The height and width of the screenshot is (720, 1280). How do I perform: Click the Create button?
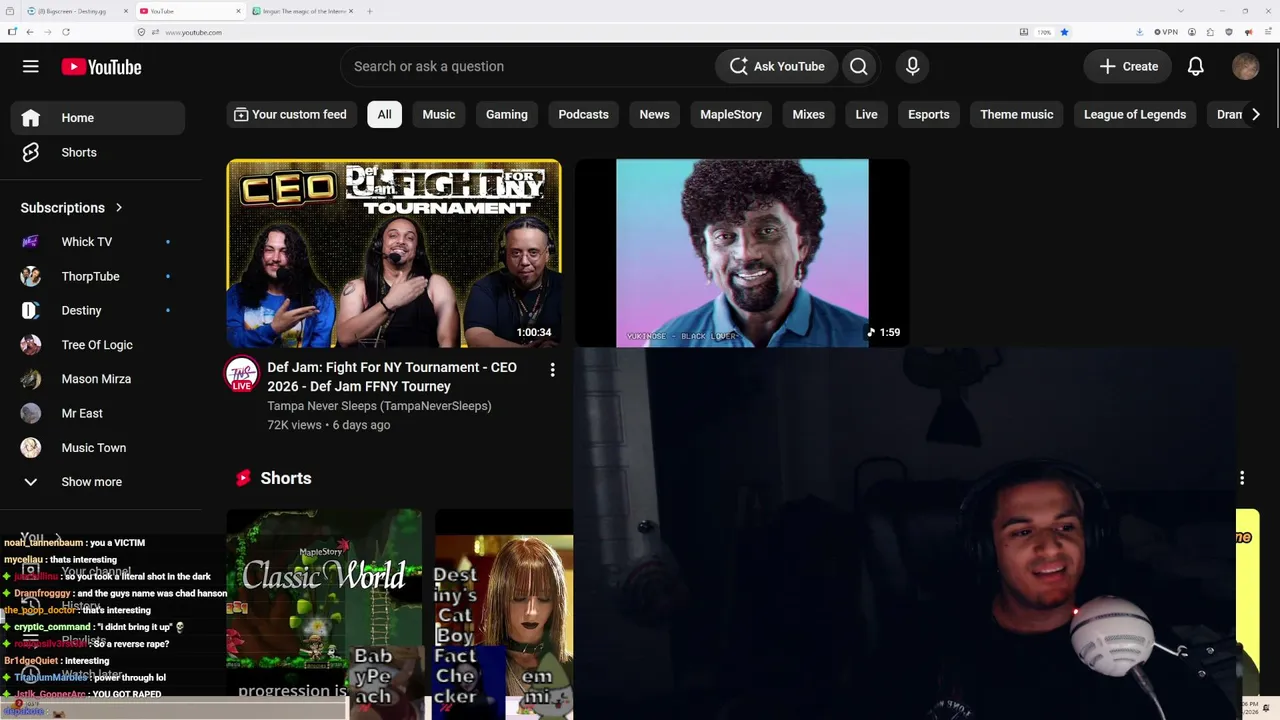tap(1129, 66)
